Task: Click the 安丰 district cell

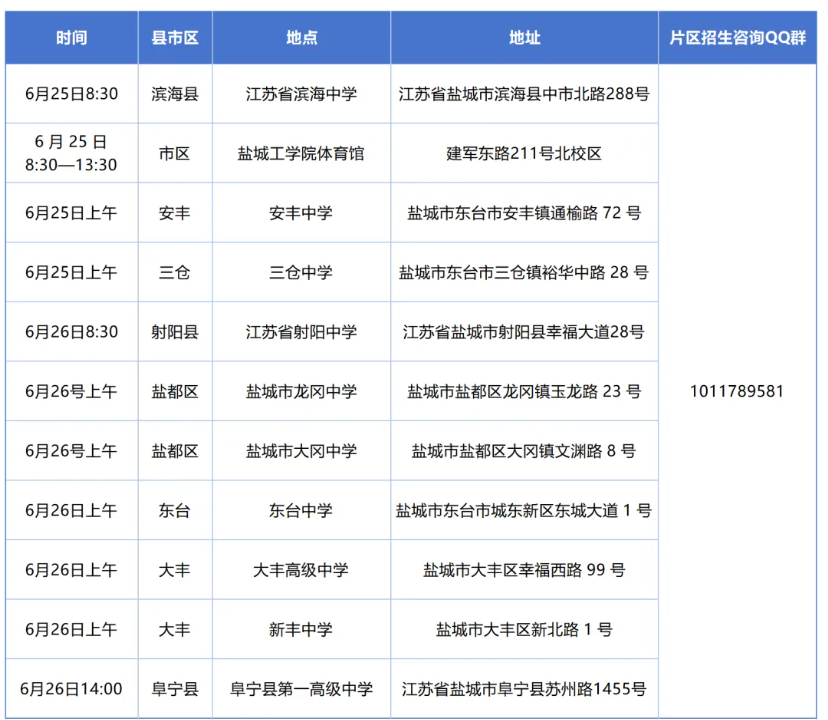Action: click(175, 213)
